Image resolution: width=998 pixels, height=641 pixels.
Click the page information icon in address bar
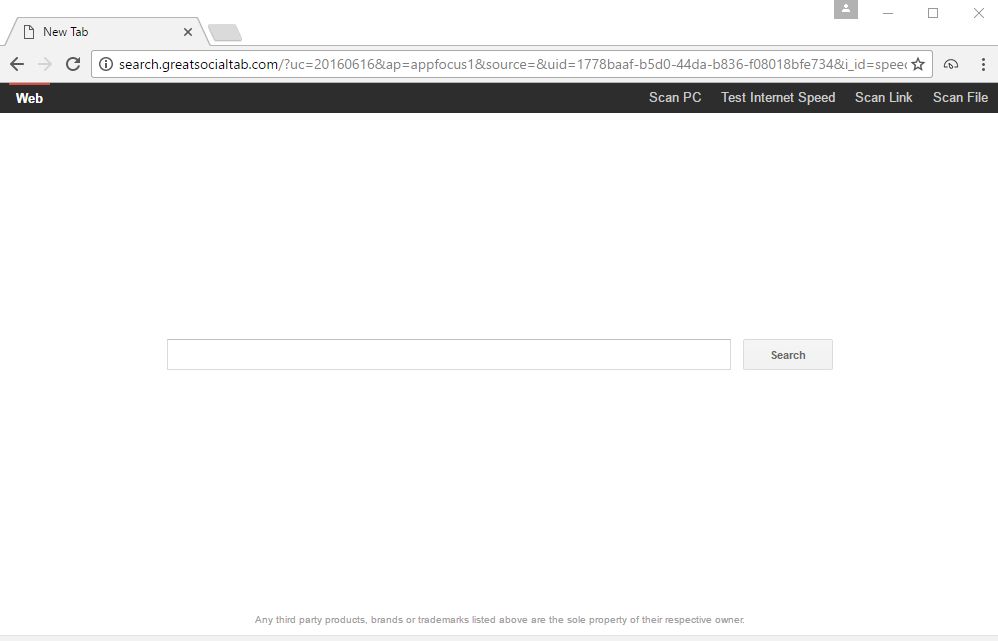106,63
